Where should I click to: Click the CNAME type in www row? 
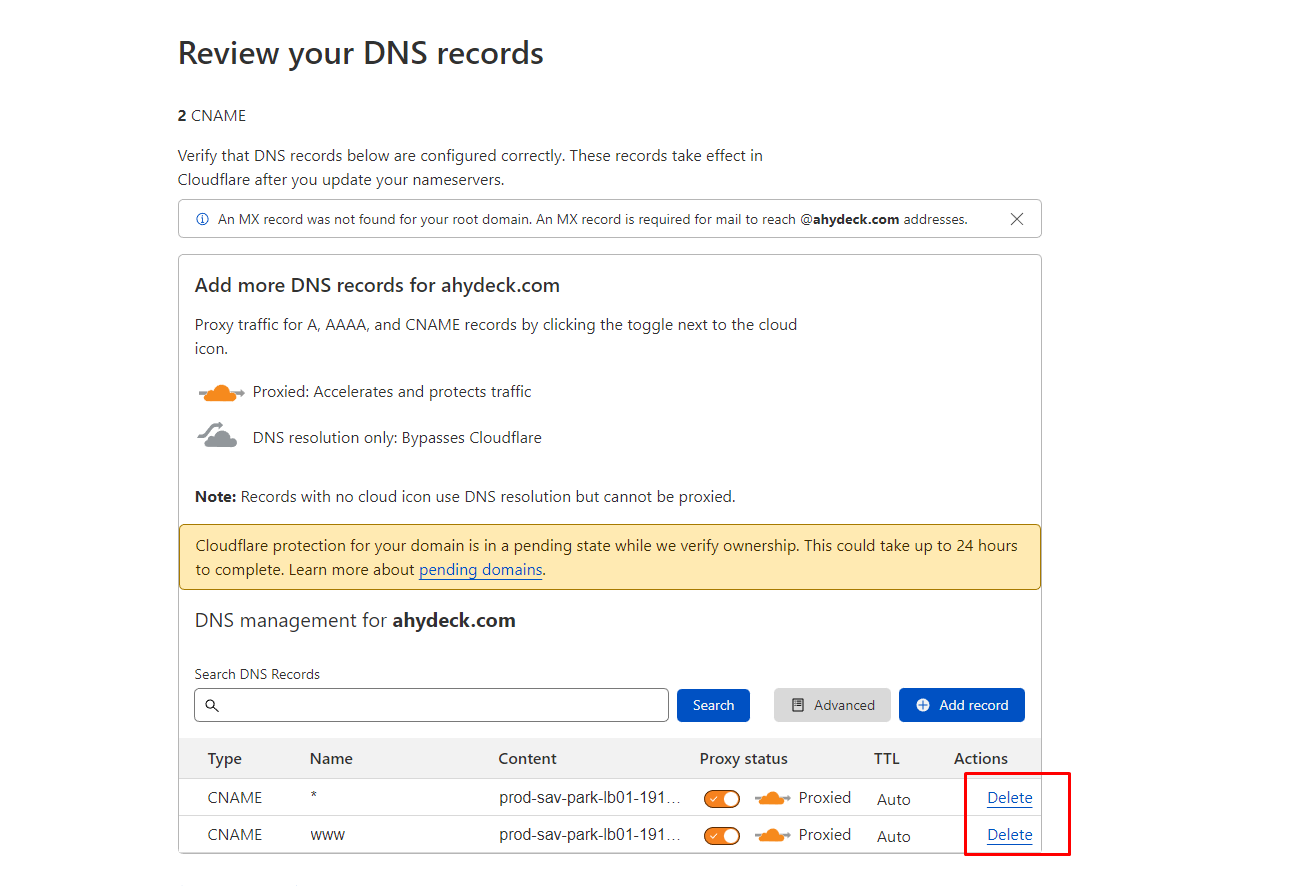235,835
